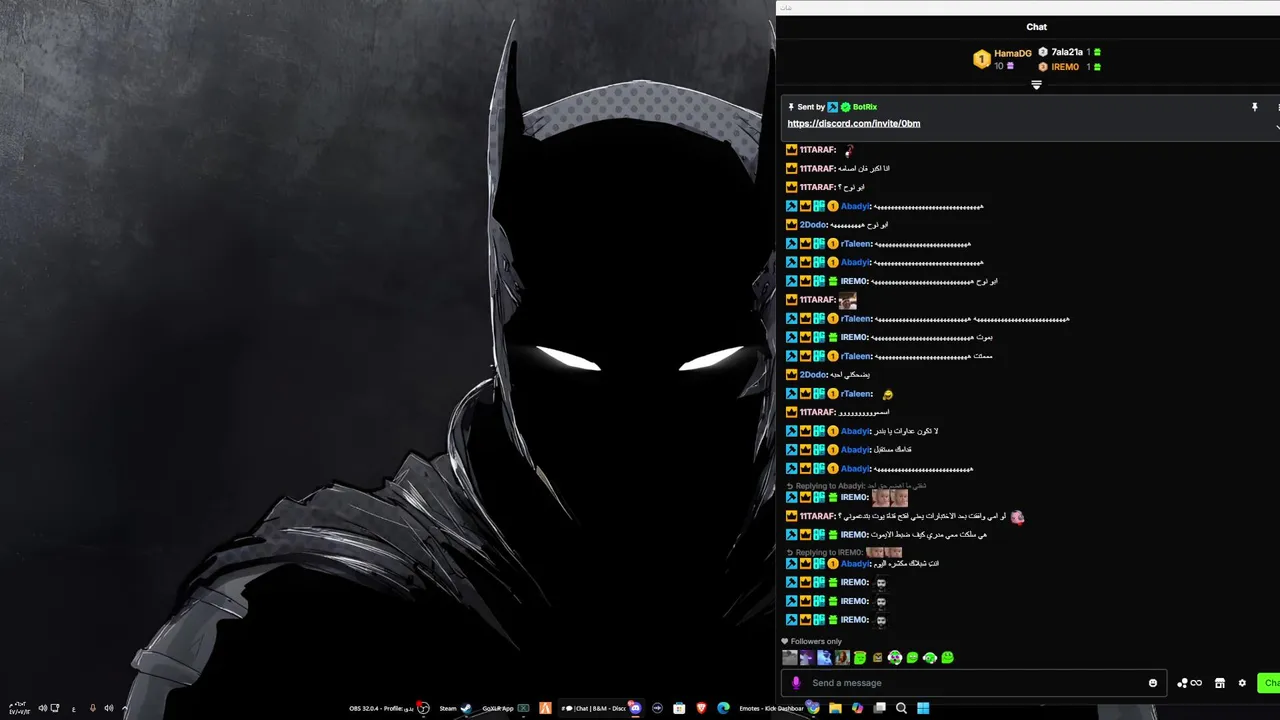The width and height of the screenshot is (1280, 720).
Task: Expand the gift leaderboard arrow
Action: [1036, 85]
